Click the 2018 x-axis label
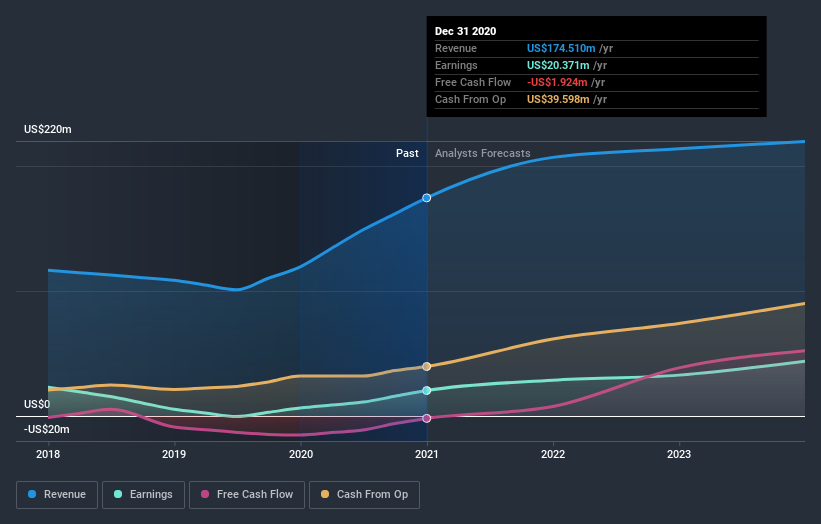This screenshot has width=821, height=524. pos(48,454)
